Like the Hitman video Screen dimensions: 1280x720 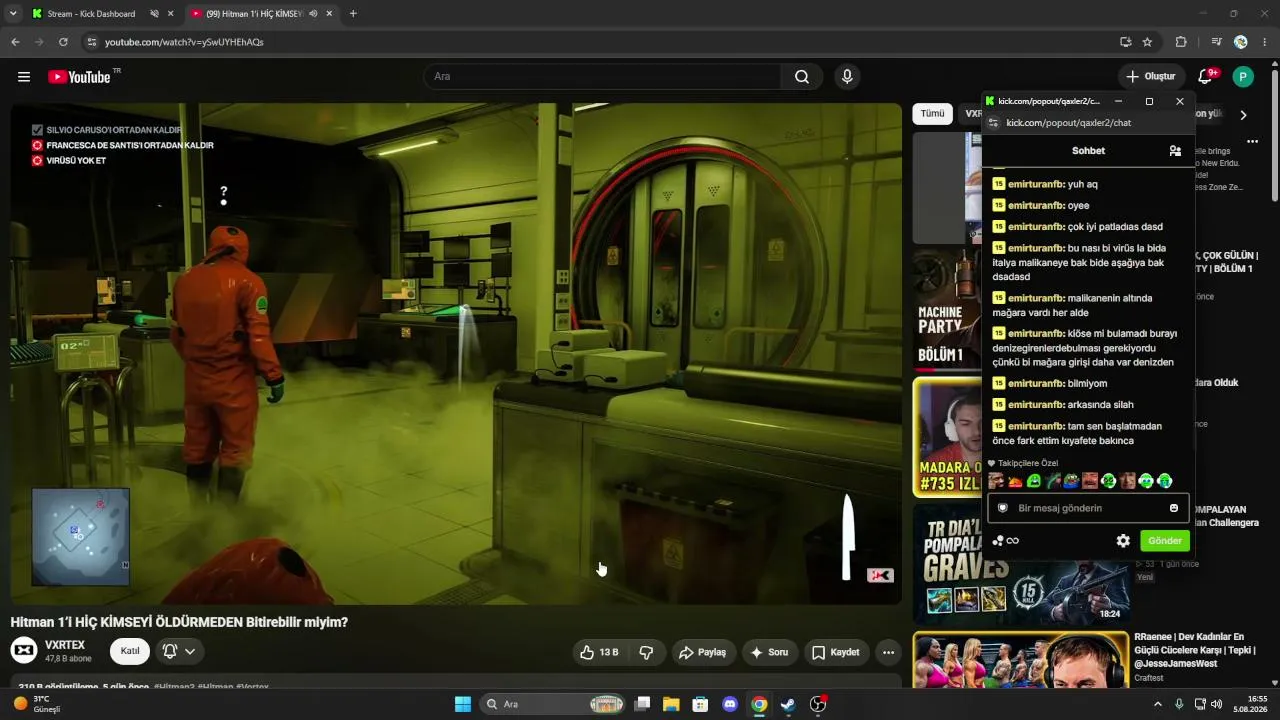[599, 652]
